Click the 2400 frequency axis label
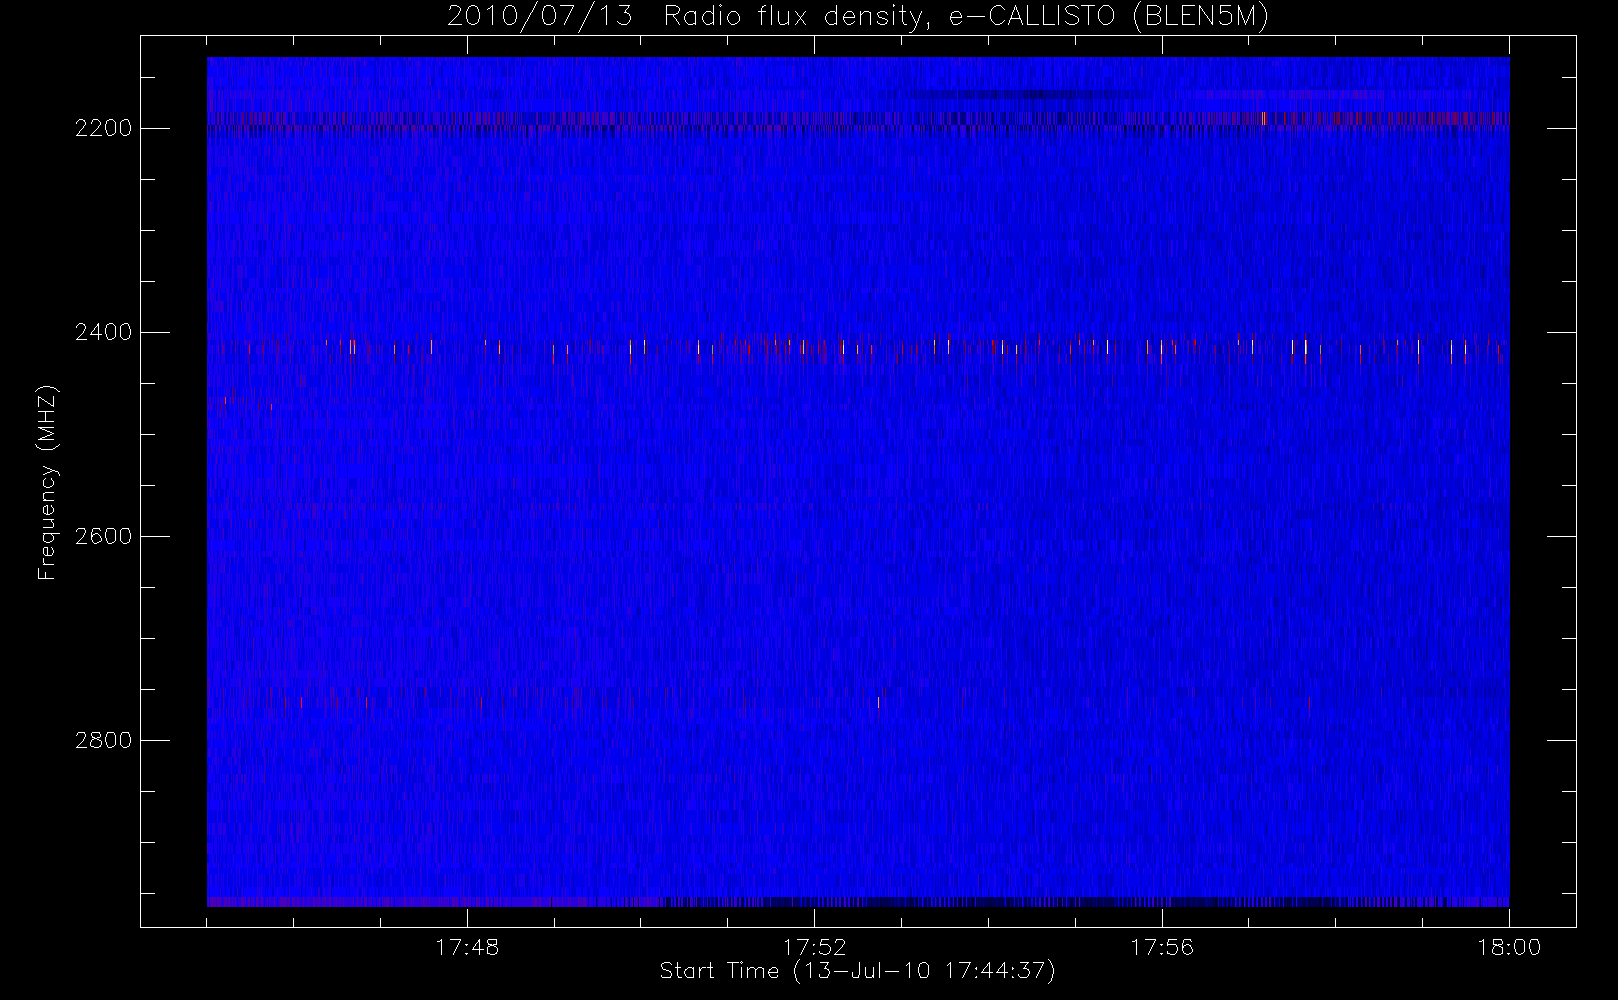1618x1000 pixels. pos(103,333)
